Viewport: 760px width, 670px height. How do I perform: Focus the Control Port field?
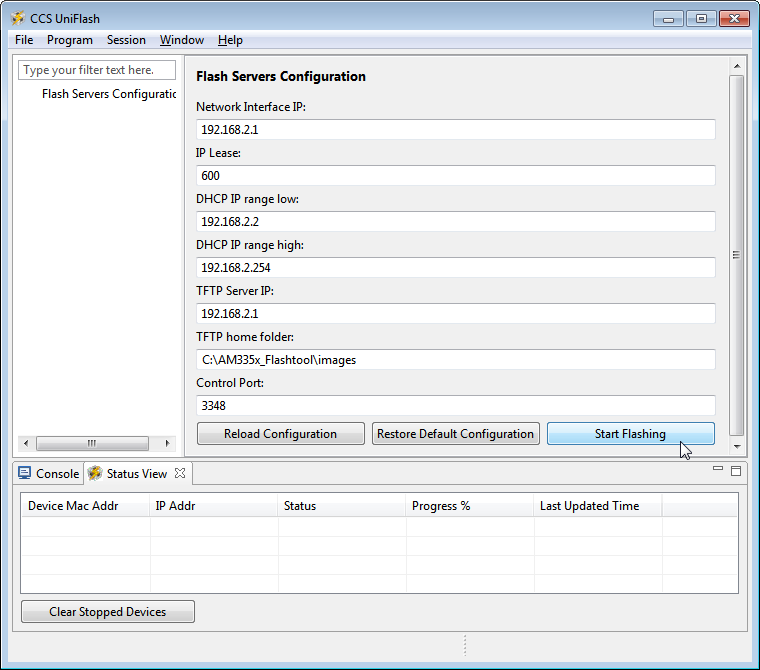(x=456, y=406)
